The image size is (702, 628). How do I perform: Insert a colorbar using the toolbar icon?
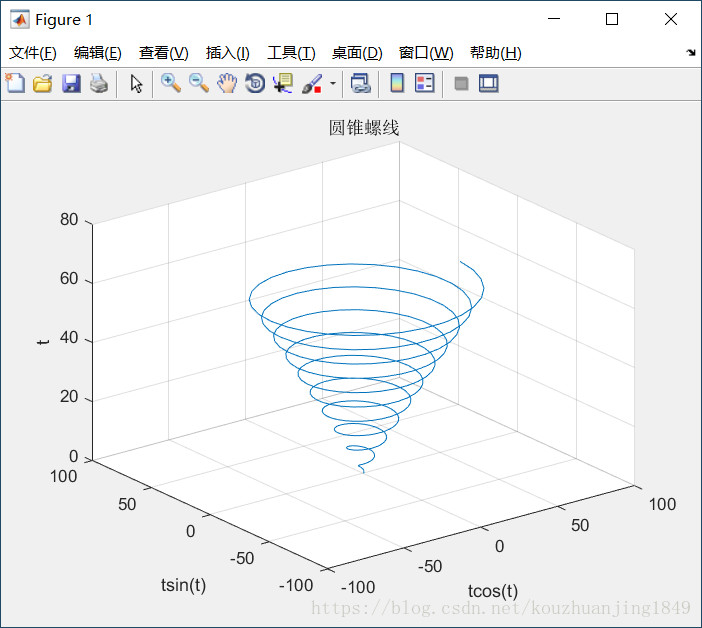click(x=397, y=83)
